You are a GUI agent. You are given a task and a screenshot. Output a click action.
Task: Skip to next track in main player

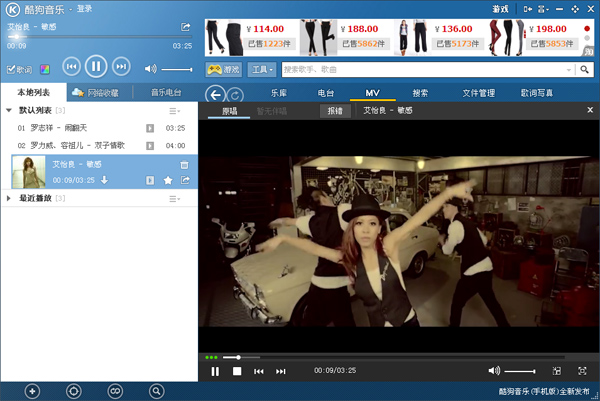121,67
